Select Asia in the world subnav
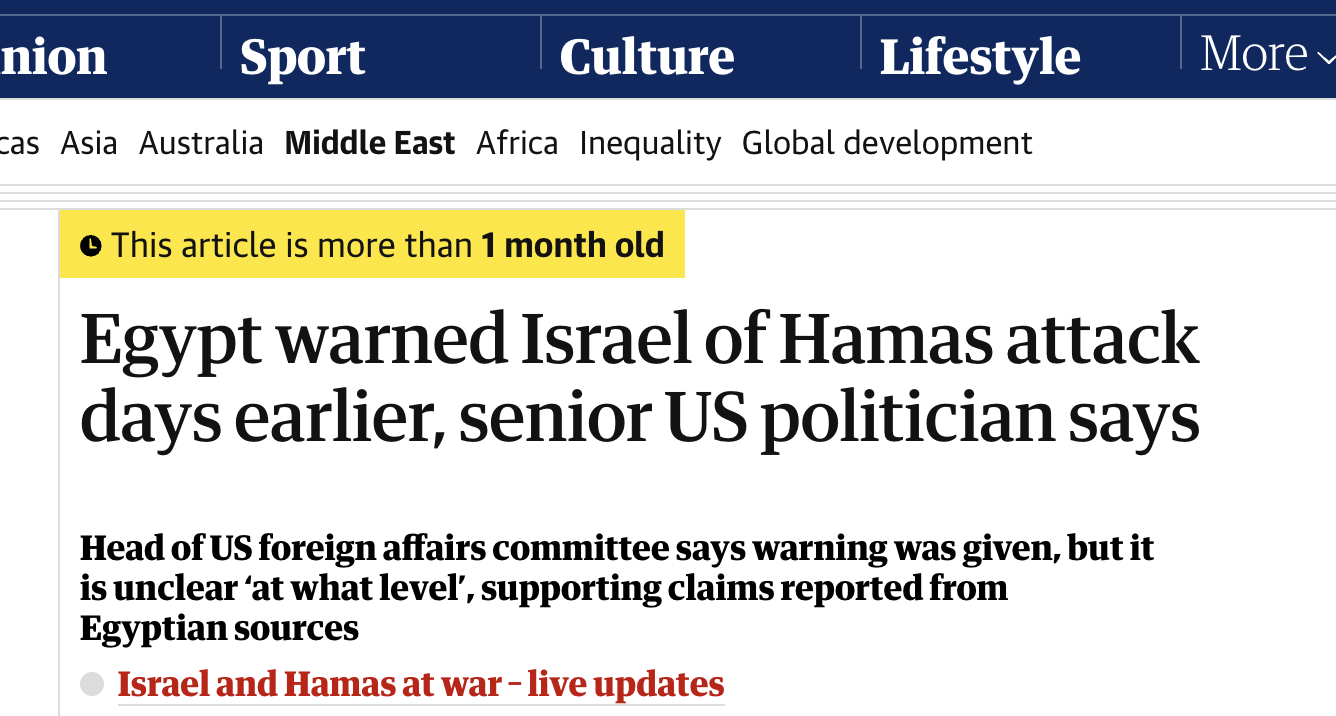 [x=89, y=144]
